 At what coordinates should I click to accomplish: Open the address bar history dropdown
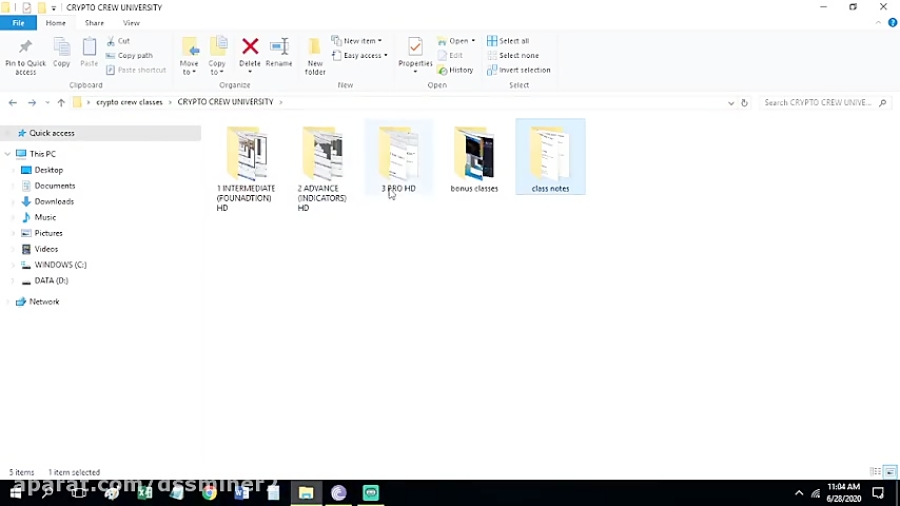pyautogui.click(x=731, y=103)
